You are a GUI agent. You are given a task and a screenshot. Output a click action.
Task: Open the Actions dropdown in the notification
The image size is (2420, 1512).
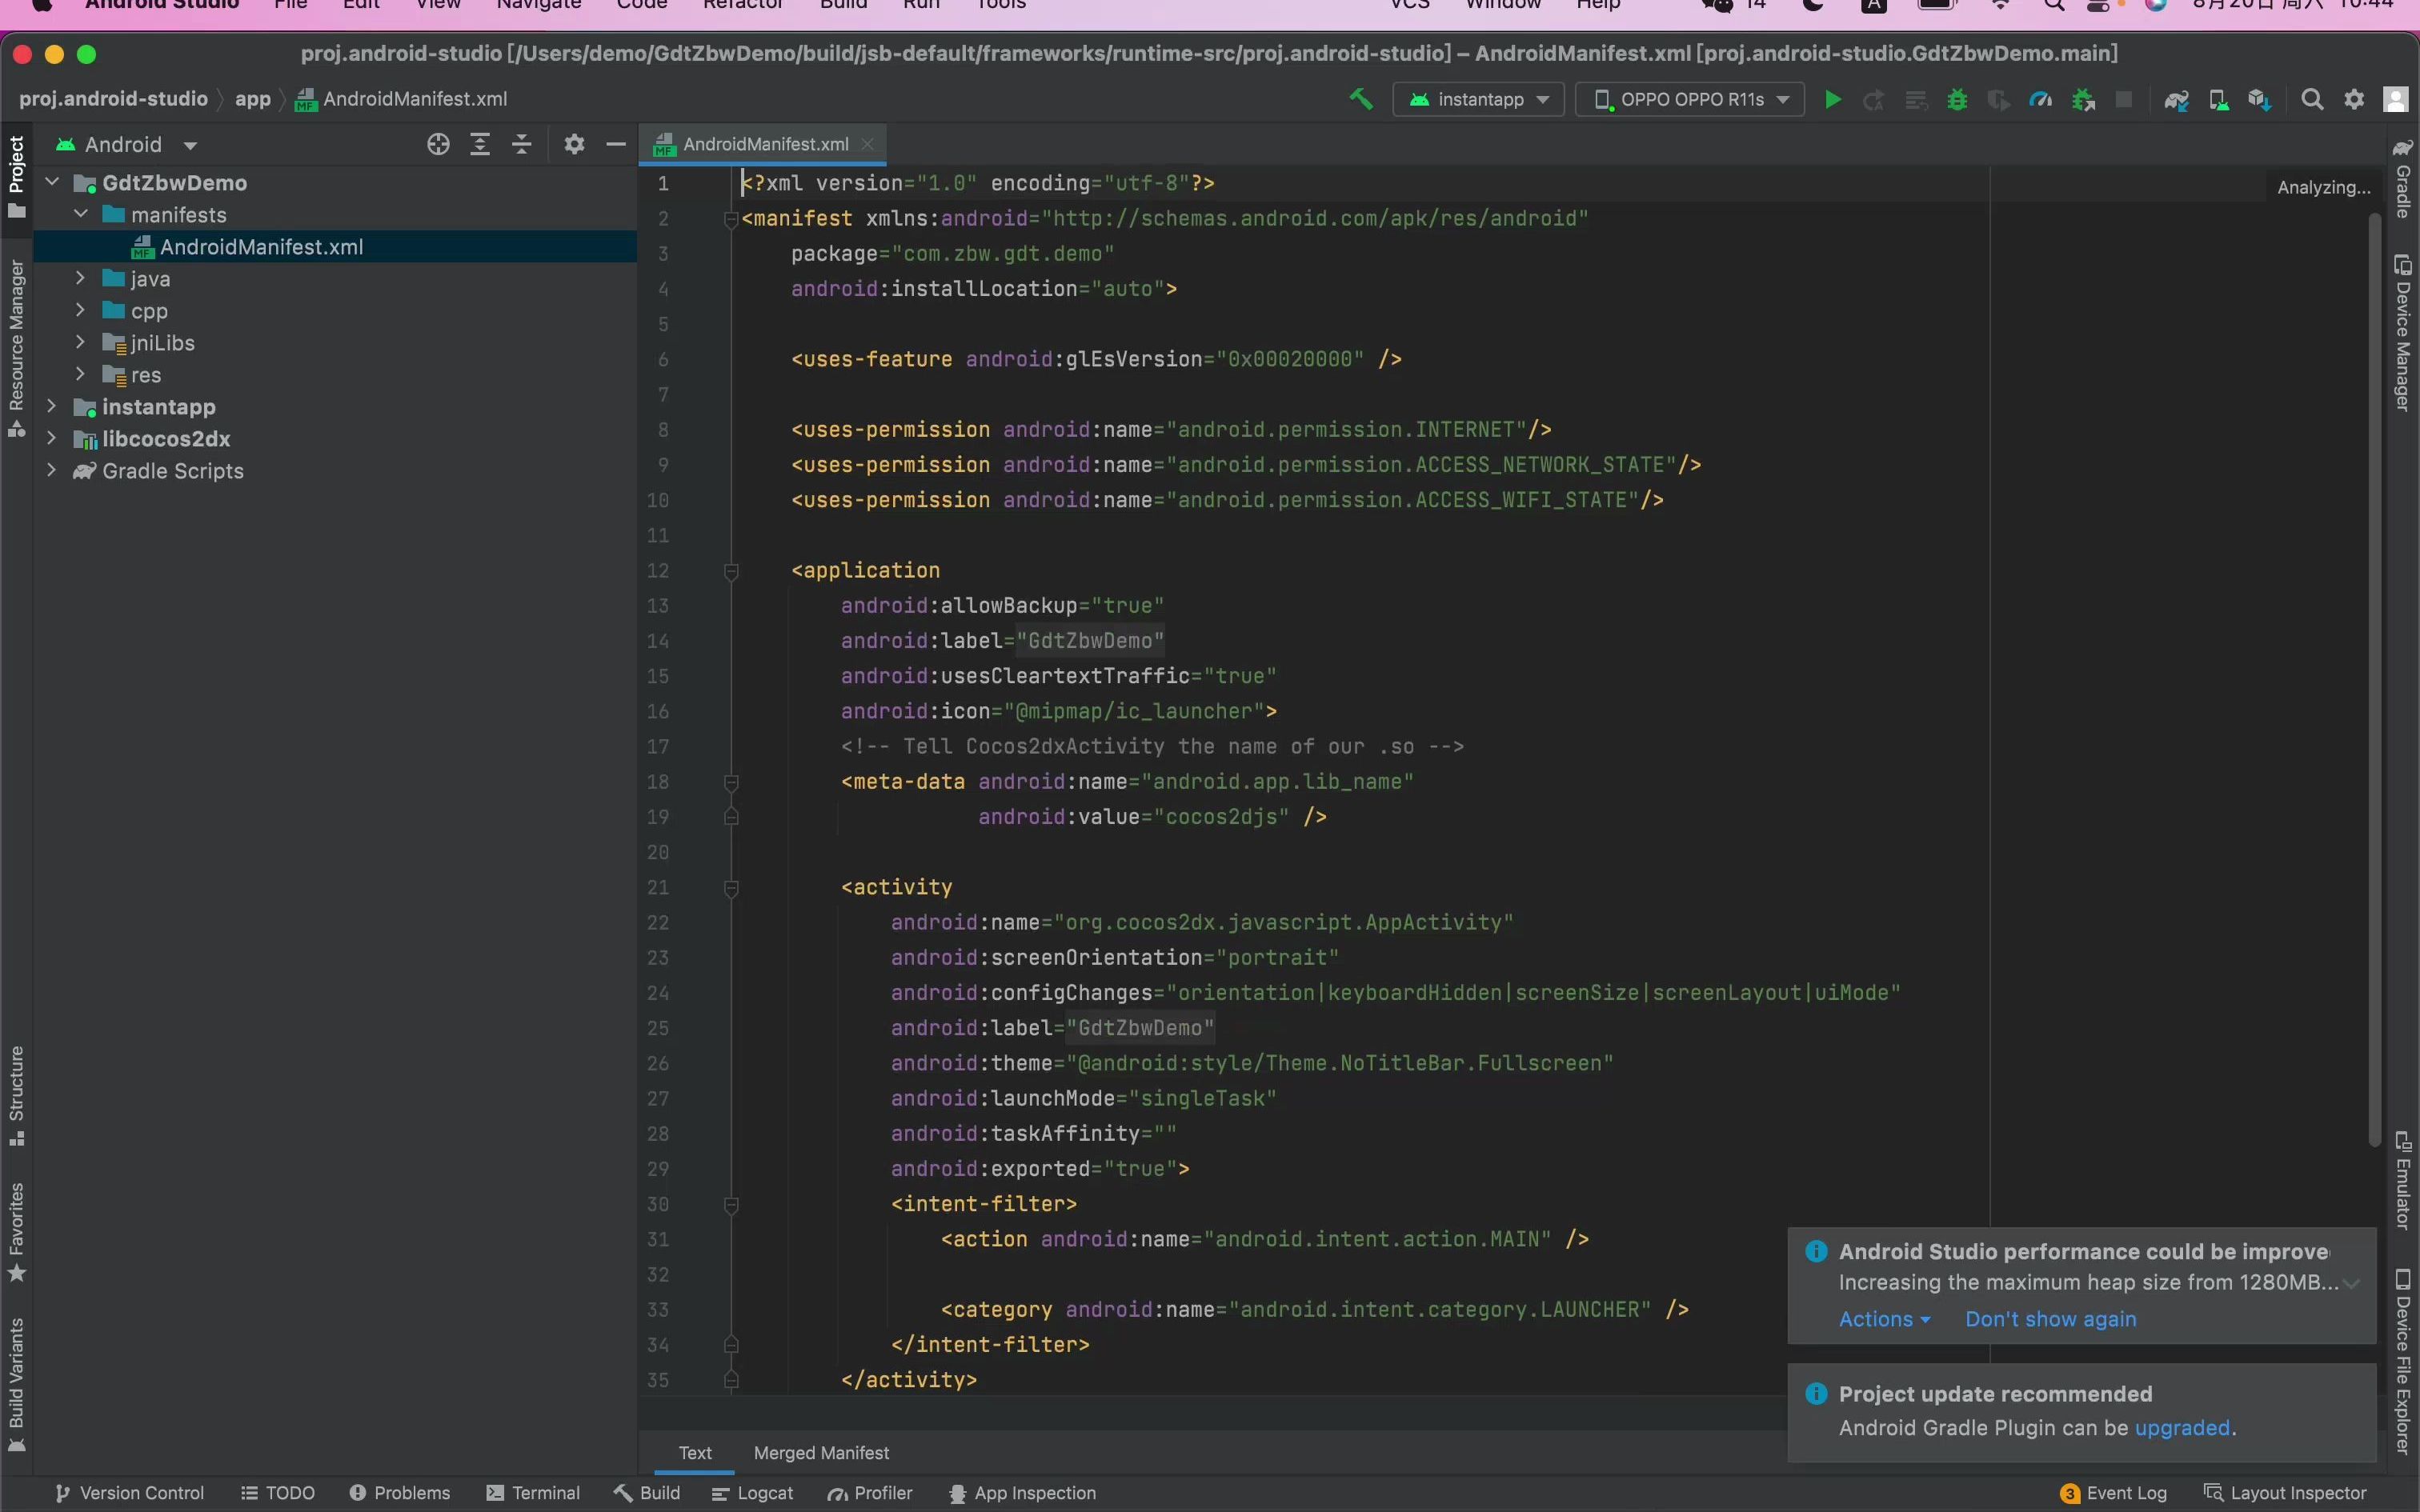pyautogui.click(x=1884, y=1319)
